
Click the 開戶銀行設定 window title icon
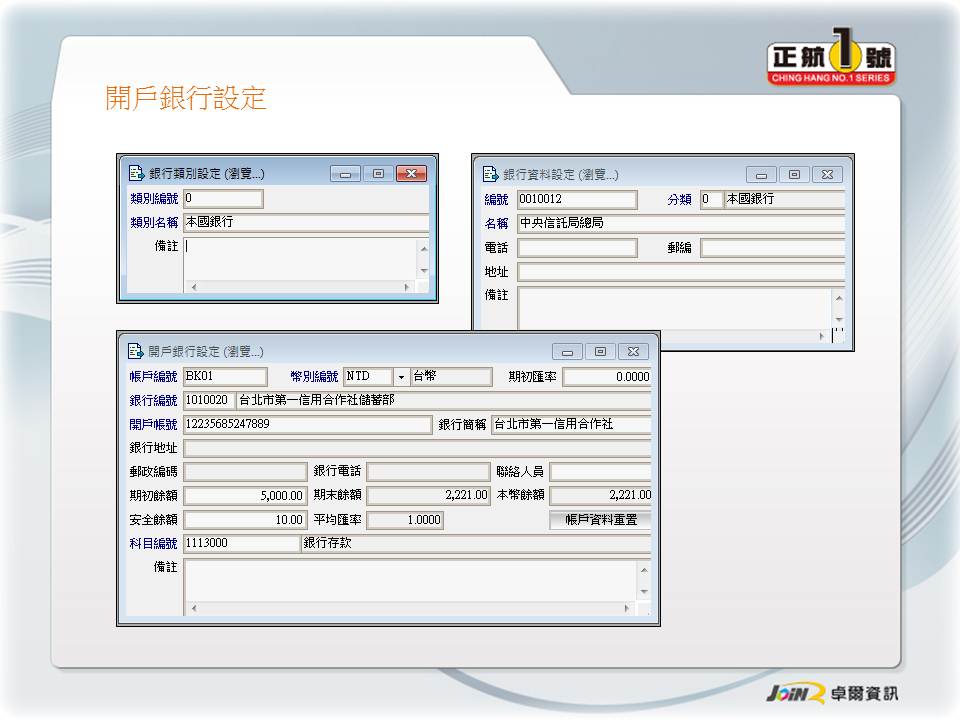click(135, 351)
